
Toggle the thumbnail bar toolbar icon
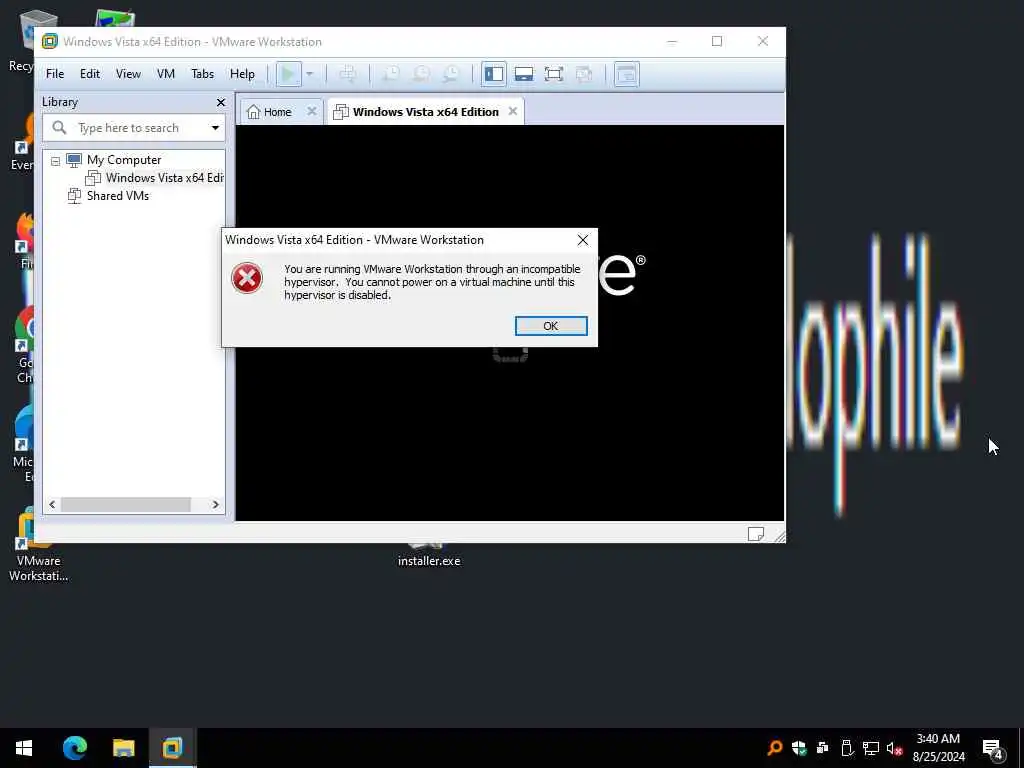(524, 74)
